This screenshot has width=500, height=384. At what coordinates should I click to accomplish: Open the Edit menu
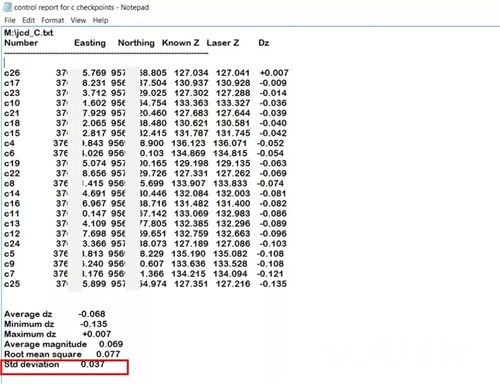pos(28,20)
